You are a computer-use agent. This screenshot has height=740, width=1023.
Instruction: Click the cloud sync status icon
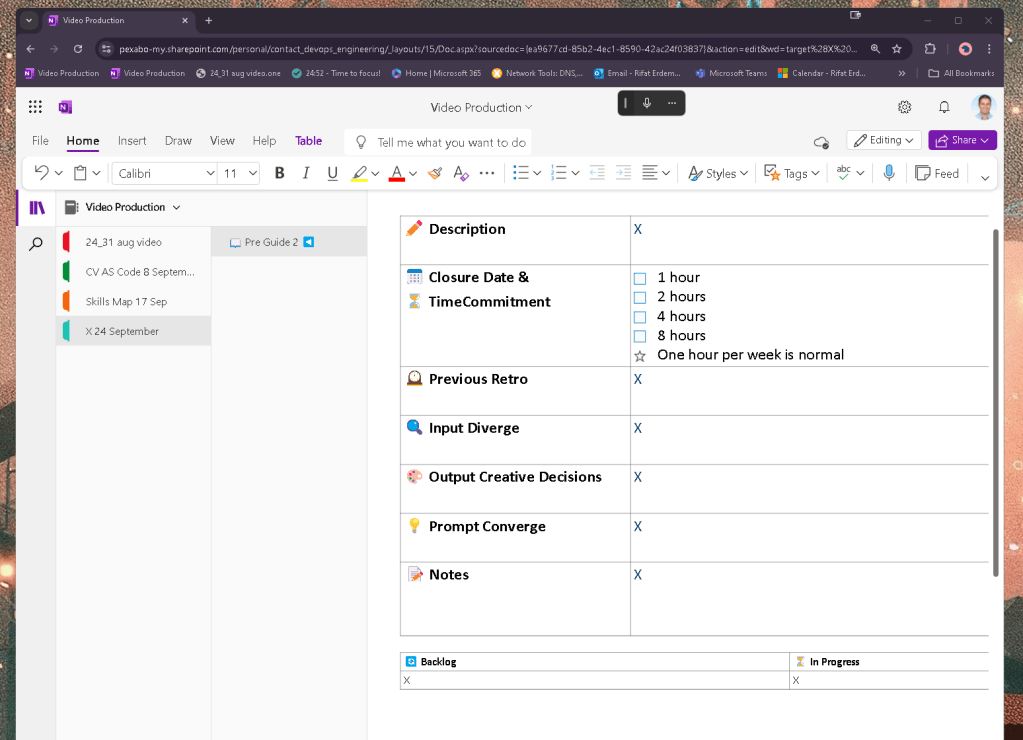821,142
